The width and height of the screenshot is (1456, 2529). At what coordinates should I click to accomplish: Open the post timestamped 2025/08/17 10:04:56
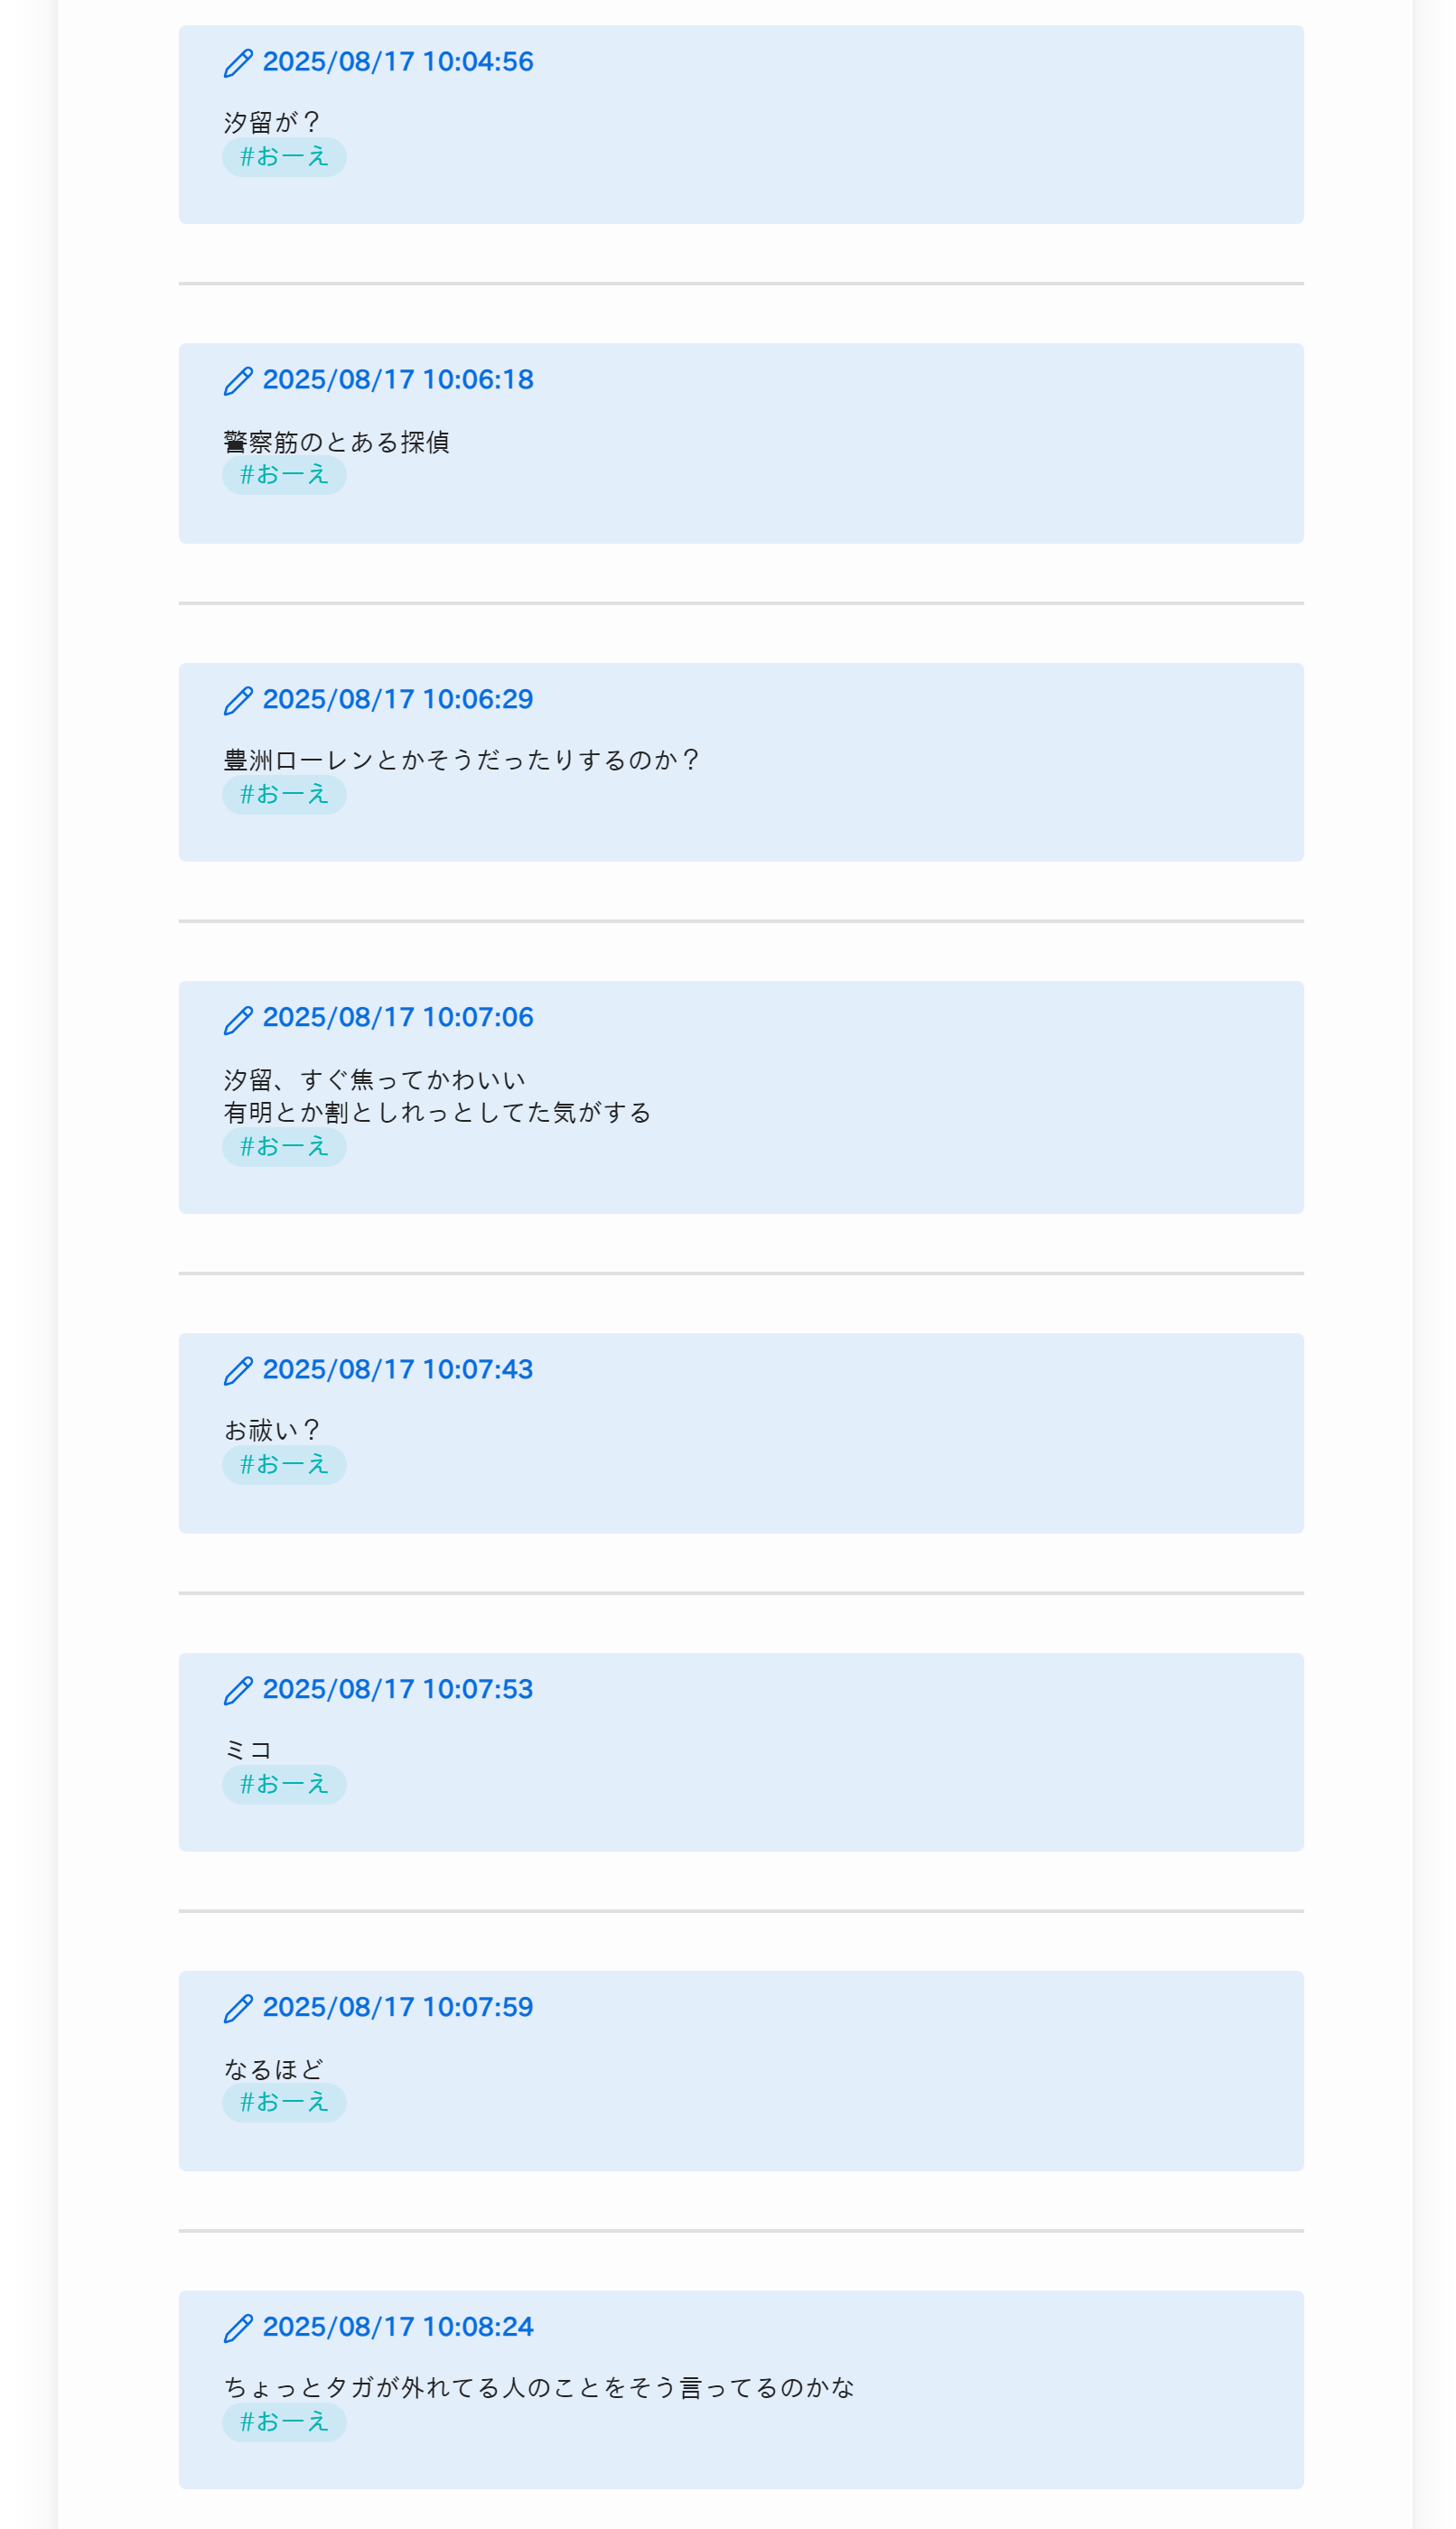click(398, 62)
